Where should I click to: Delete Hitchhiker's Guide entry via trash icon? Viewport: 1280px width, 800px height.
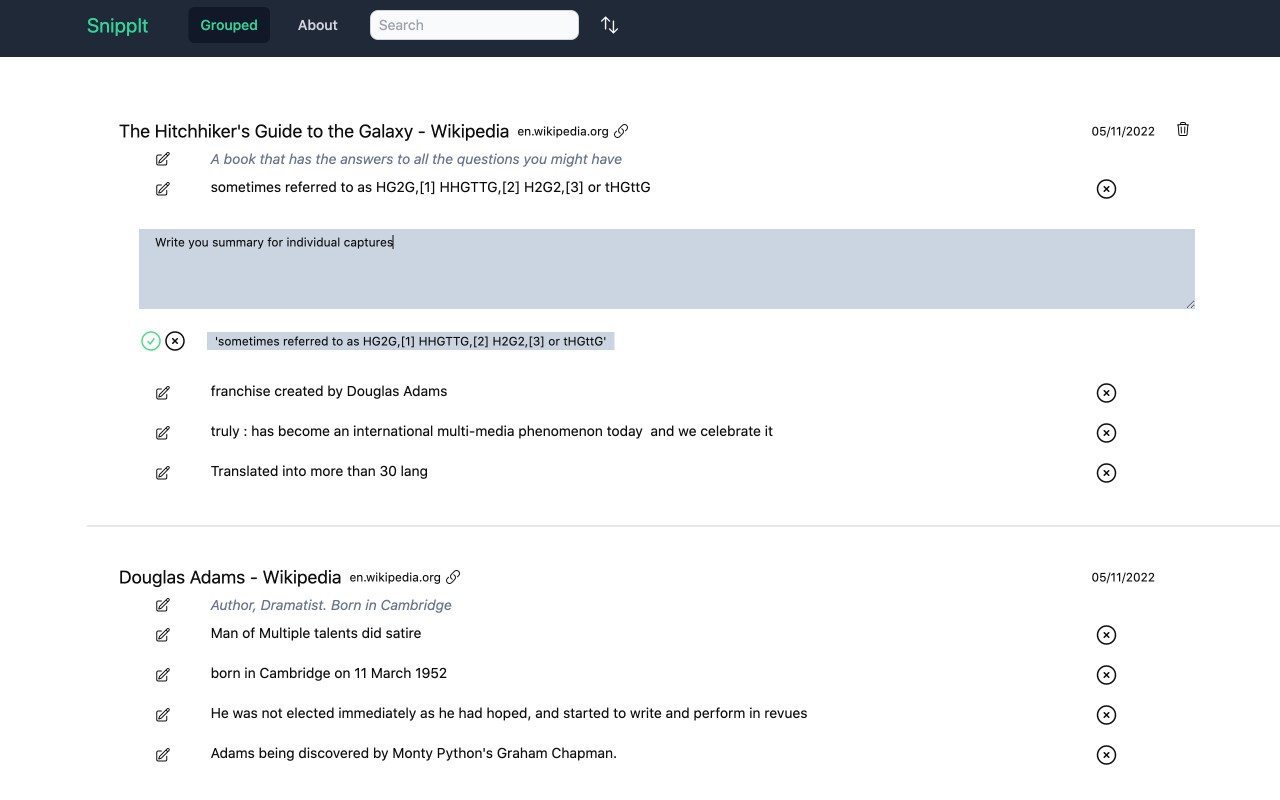click(x=1182, y=129)
